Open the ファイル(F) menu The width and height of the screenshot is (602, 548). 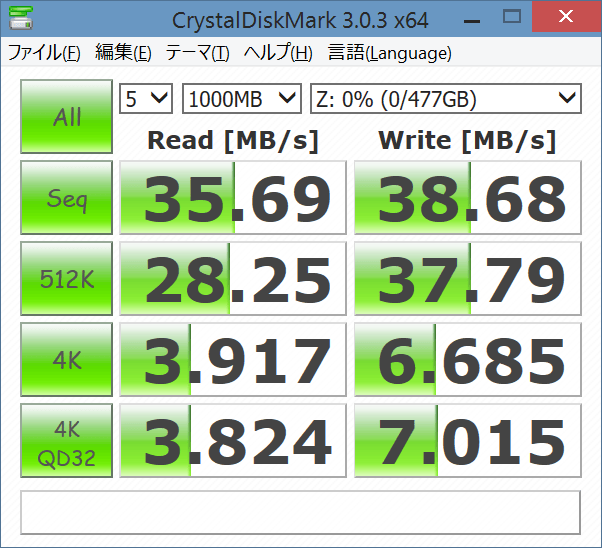pyautogui.click(x=44, y=53)
